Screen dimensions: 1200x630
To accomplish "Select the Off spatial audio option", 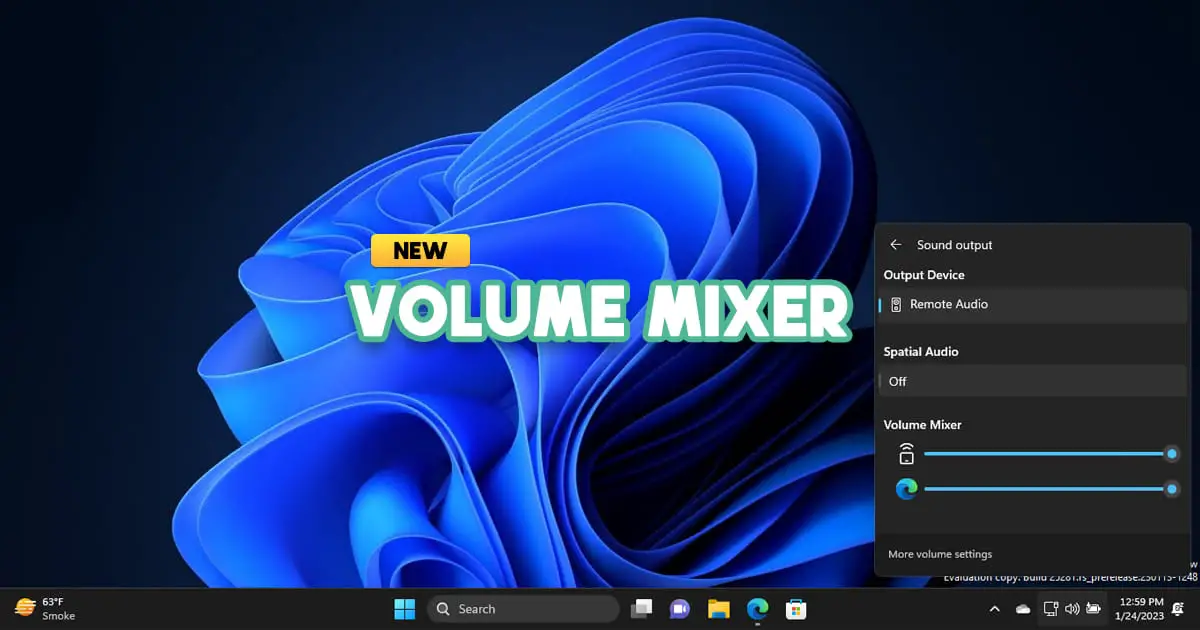I will (1033, 381).
